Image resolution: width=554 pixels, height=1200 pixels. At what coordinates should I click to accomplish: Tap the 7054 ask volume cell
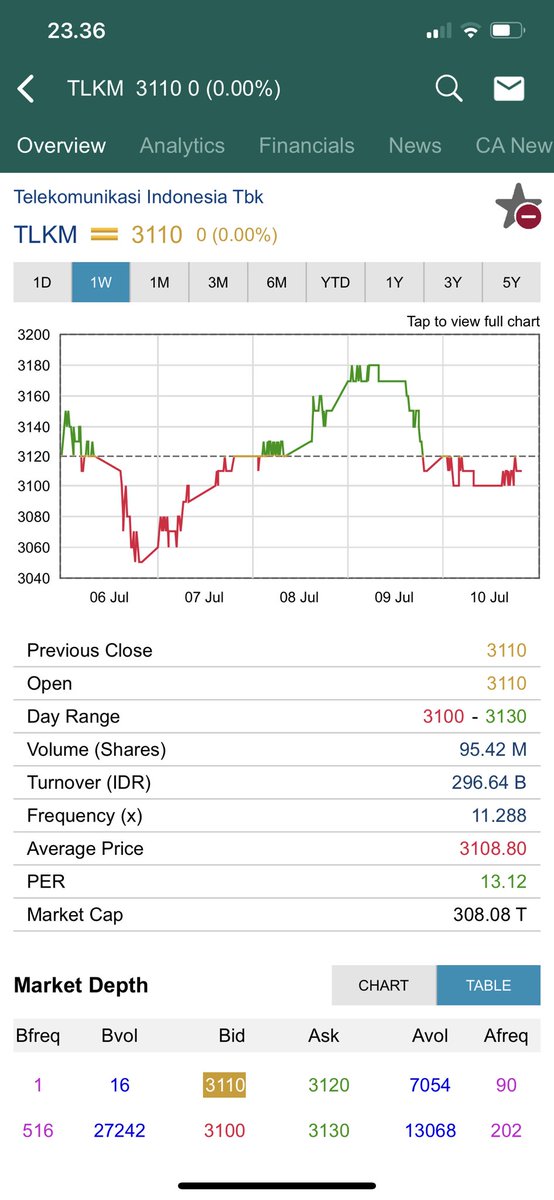[430, 1085]
